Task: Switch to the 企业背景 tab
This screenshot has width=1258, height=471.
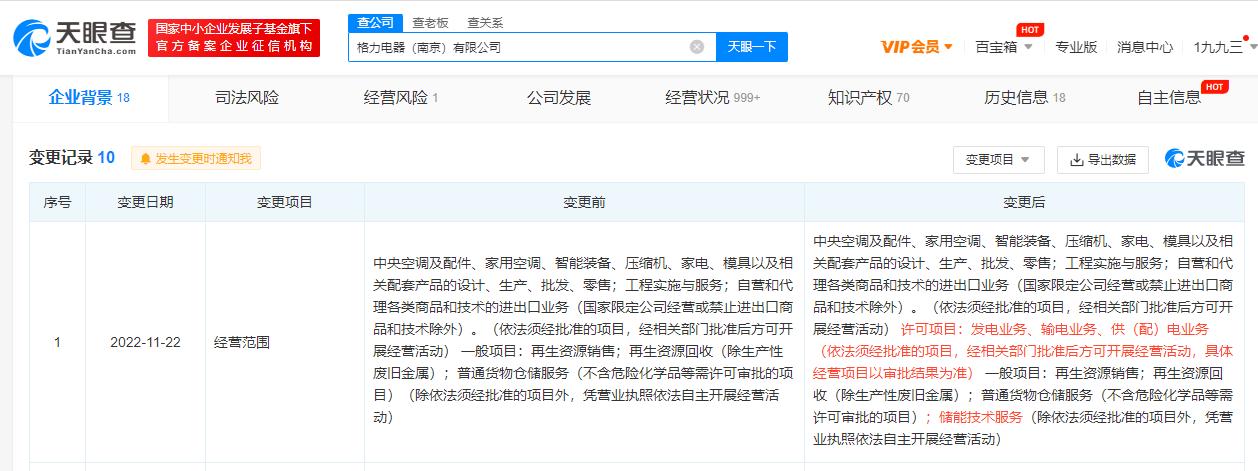Action: pyautogui.click(x=90, y=98)
